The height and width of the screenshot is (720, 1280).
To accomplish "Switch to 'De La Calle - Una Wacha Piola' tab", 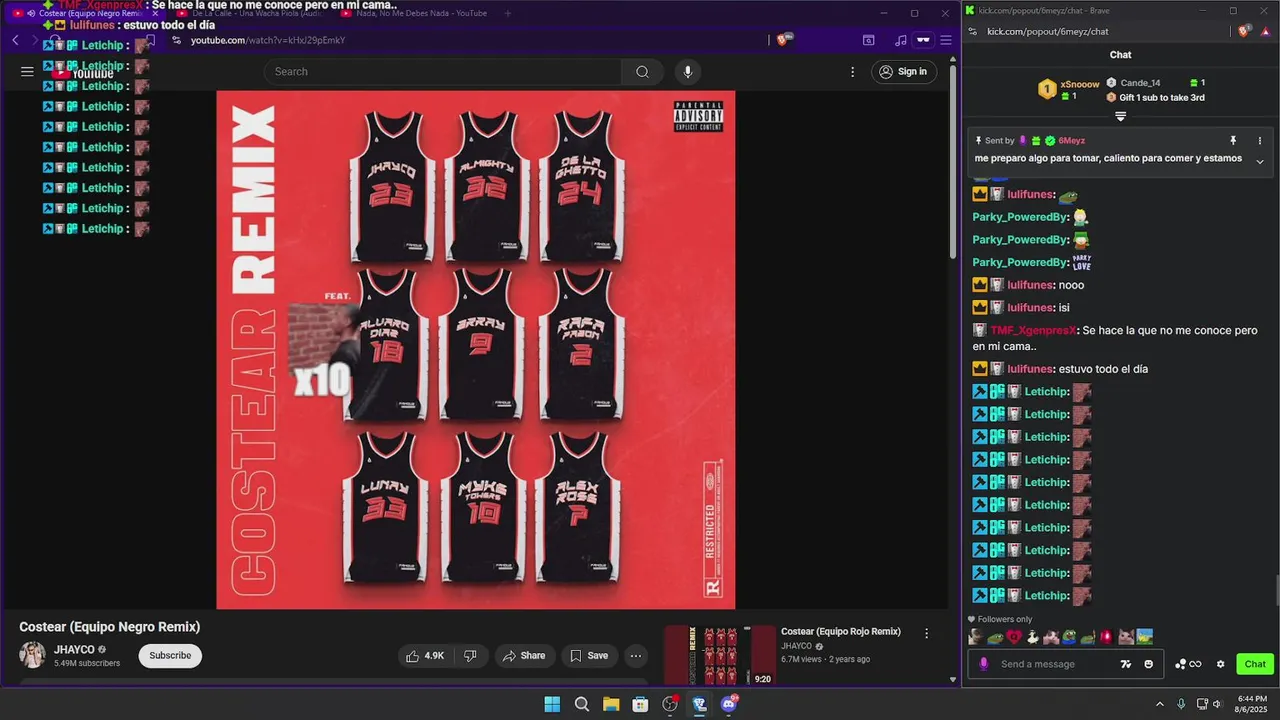I will click(249, 13).
